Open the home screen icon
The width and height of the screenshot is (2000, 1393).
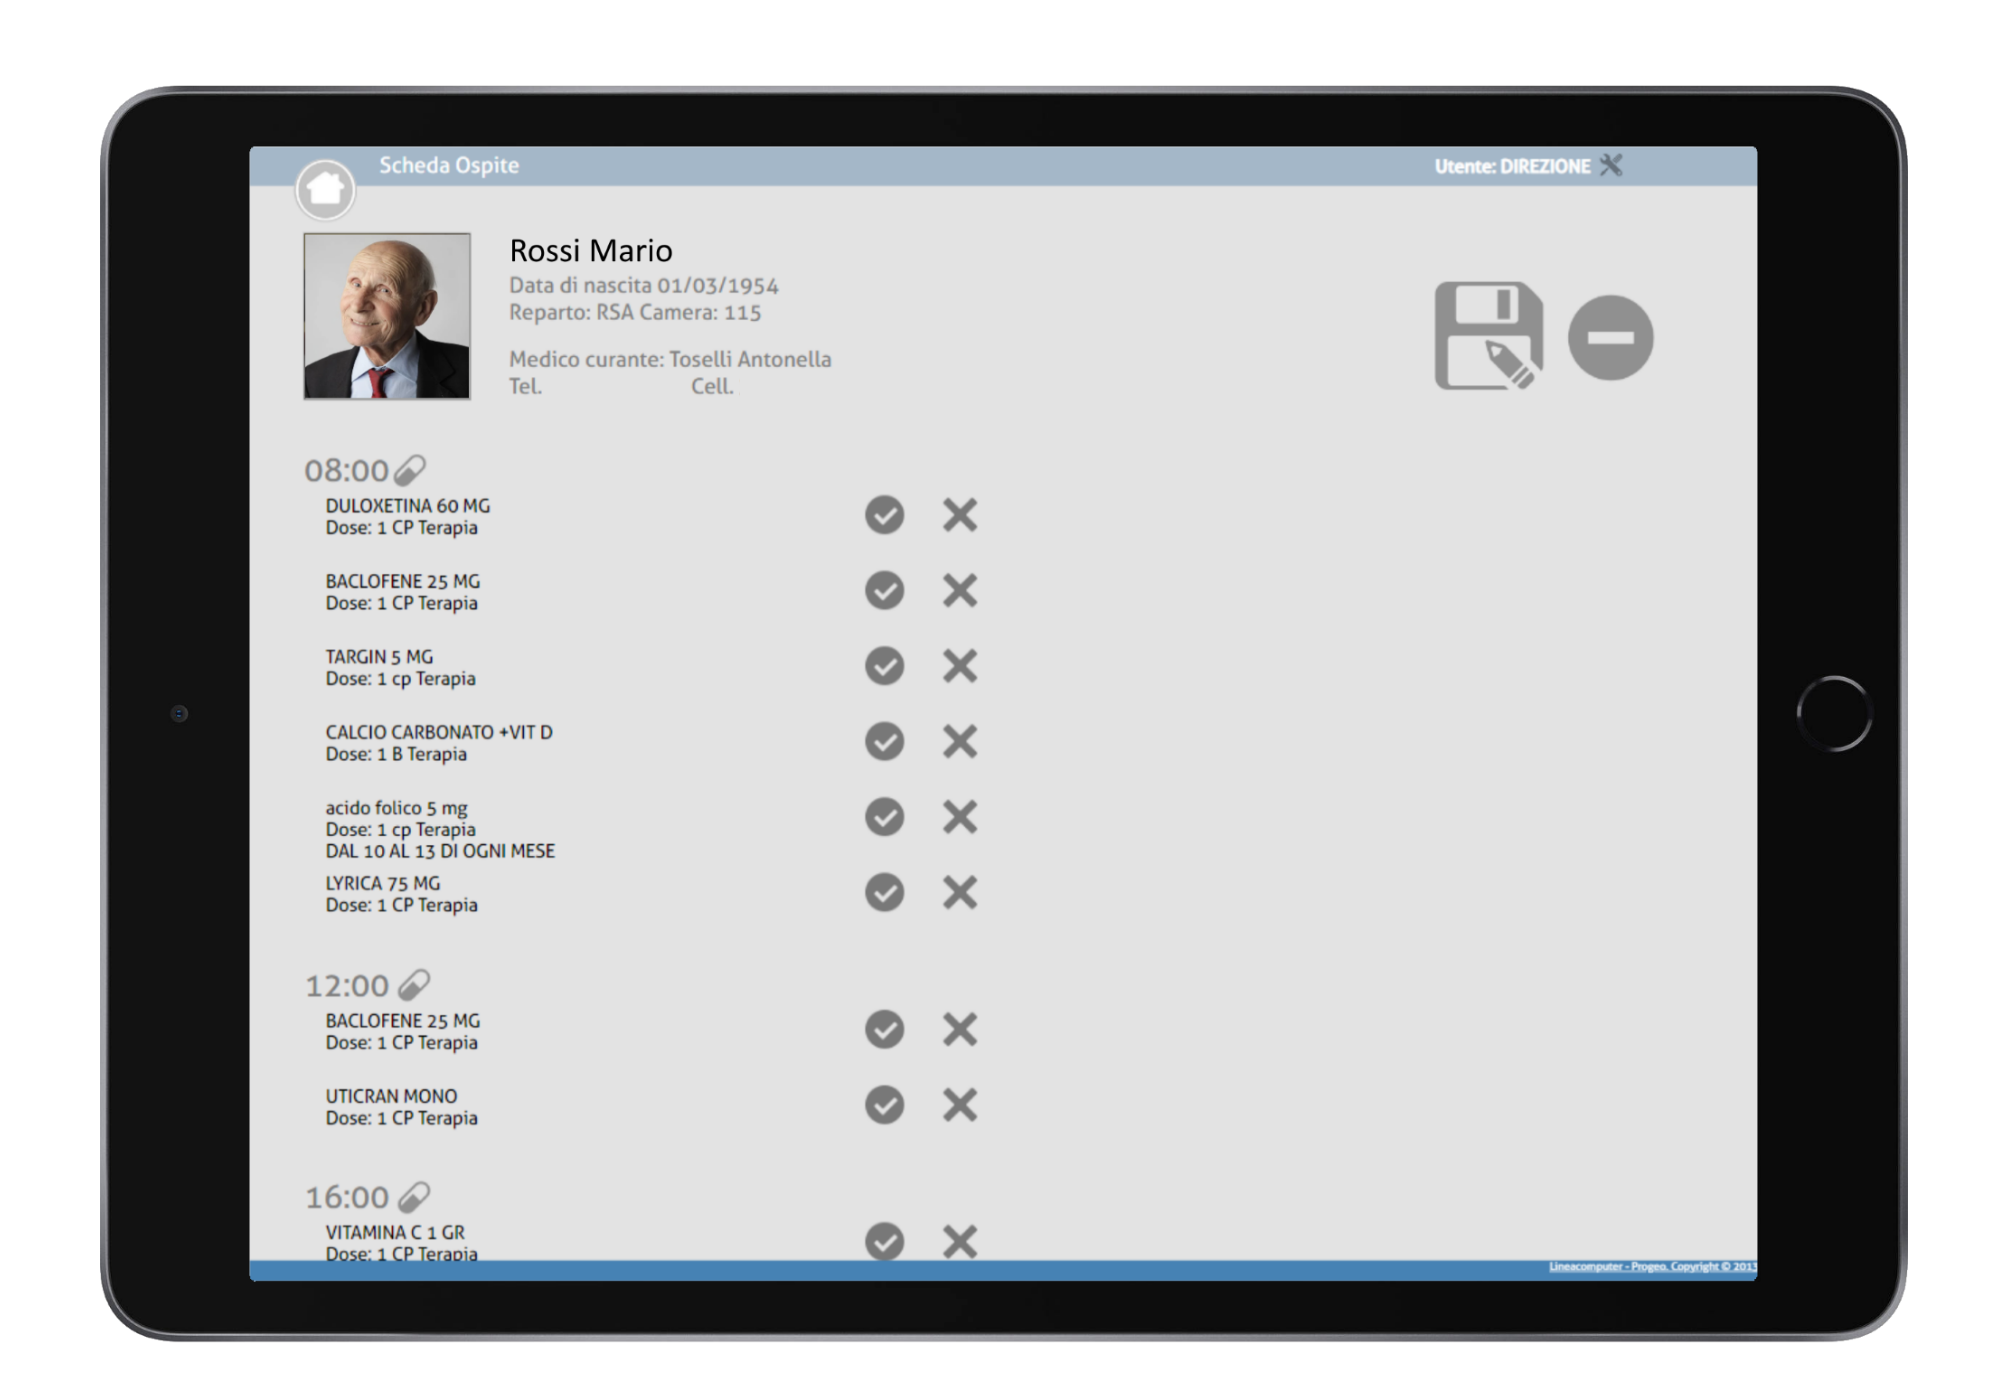point(325,189)
